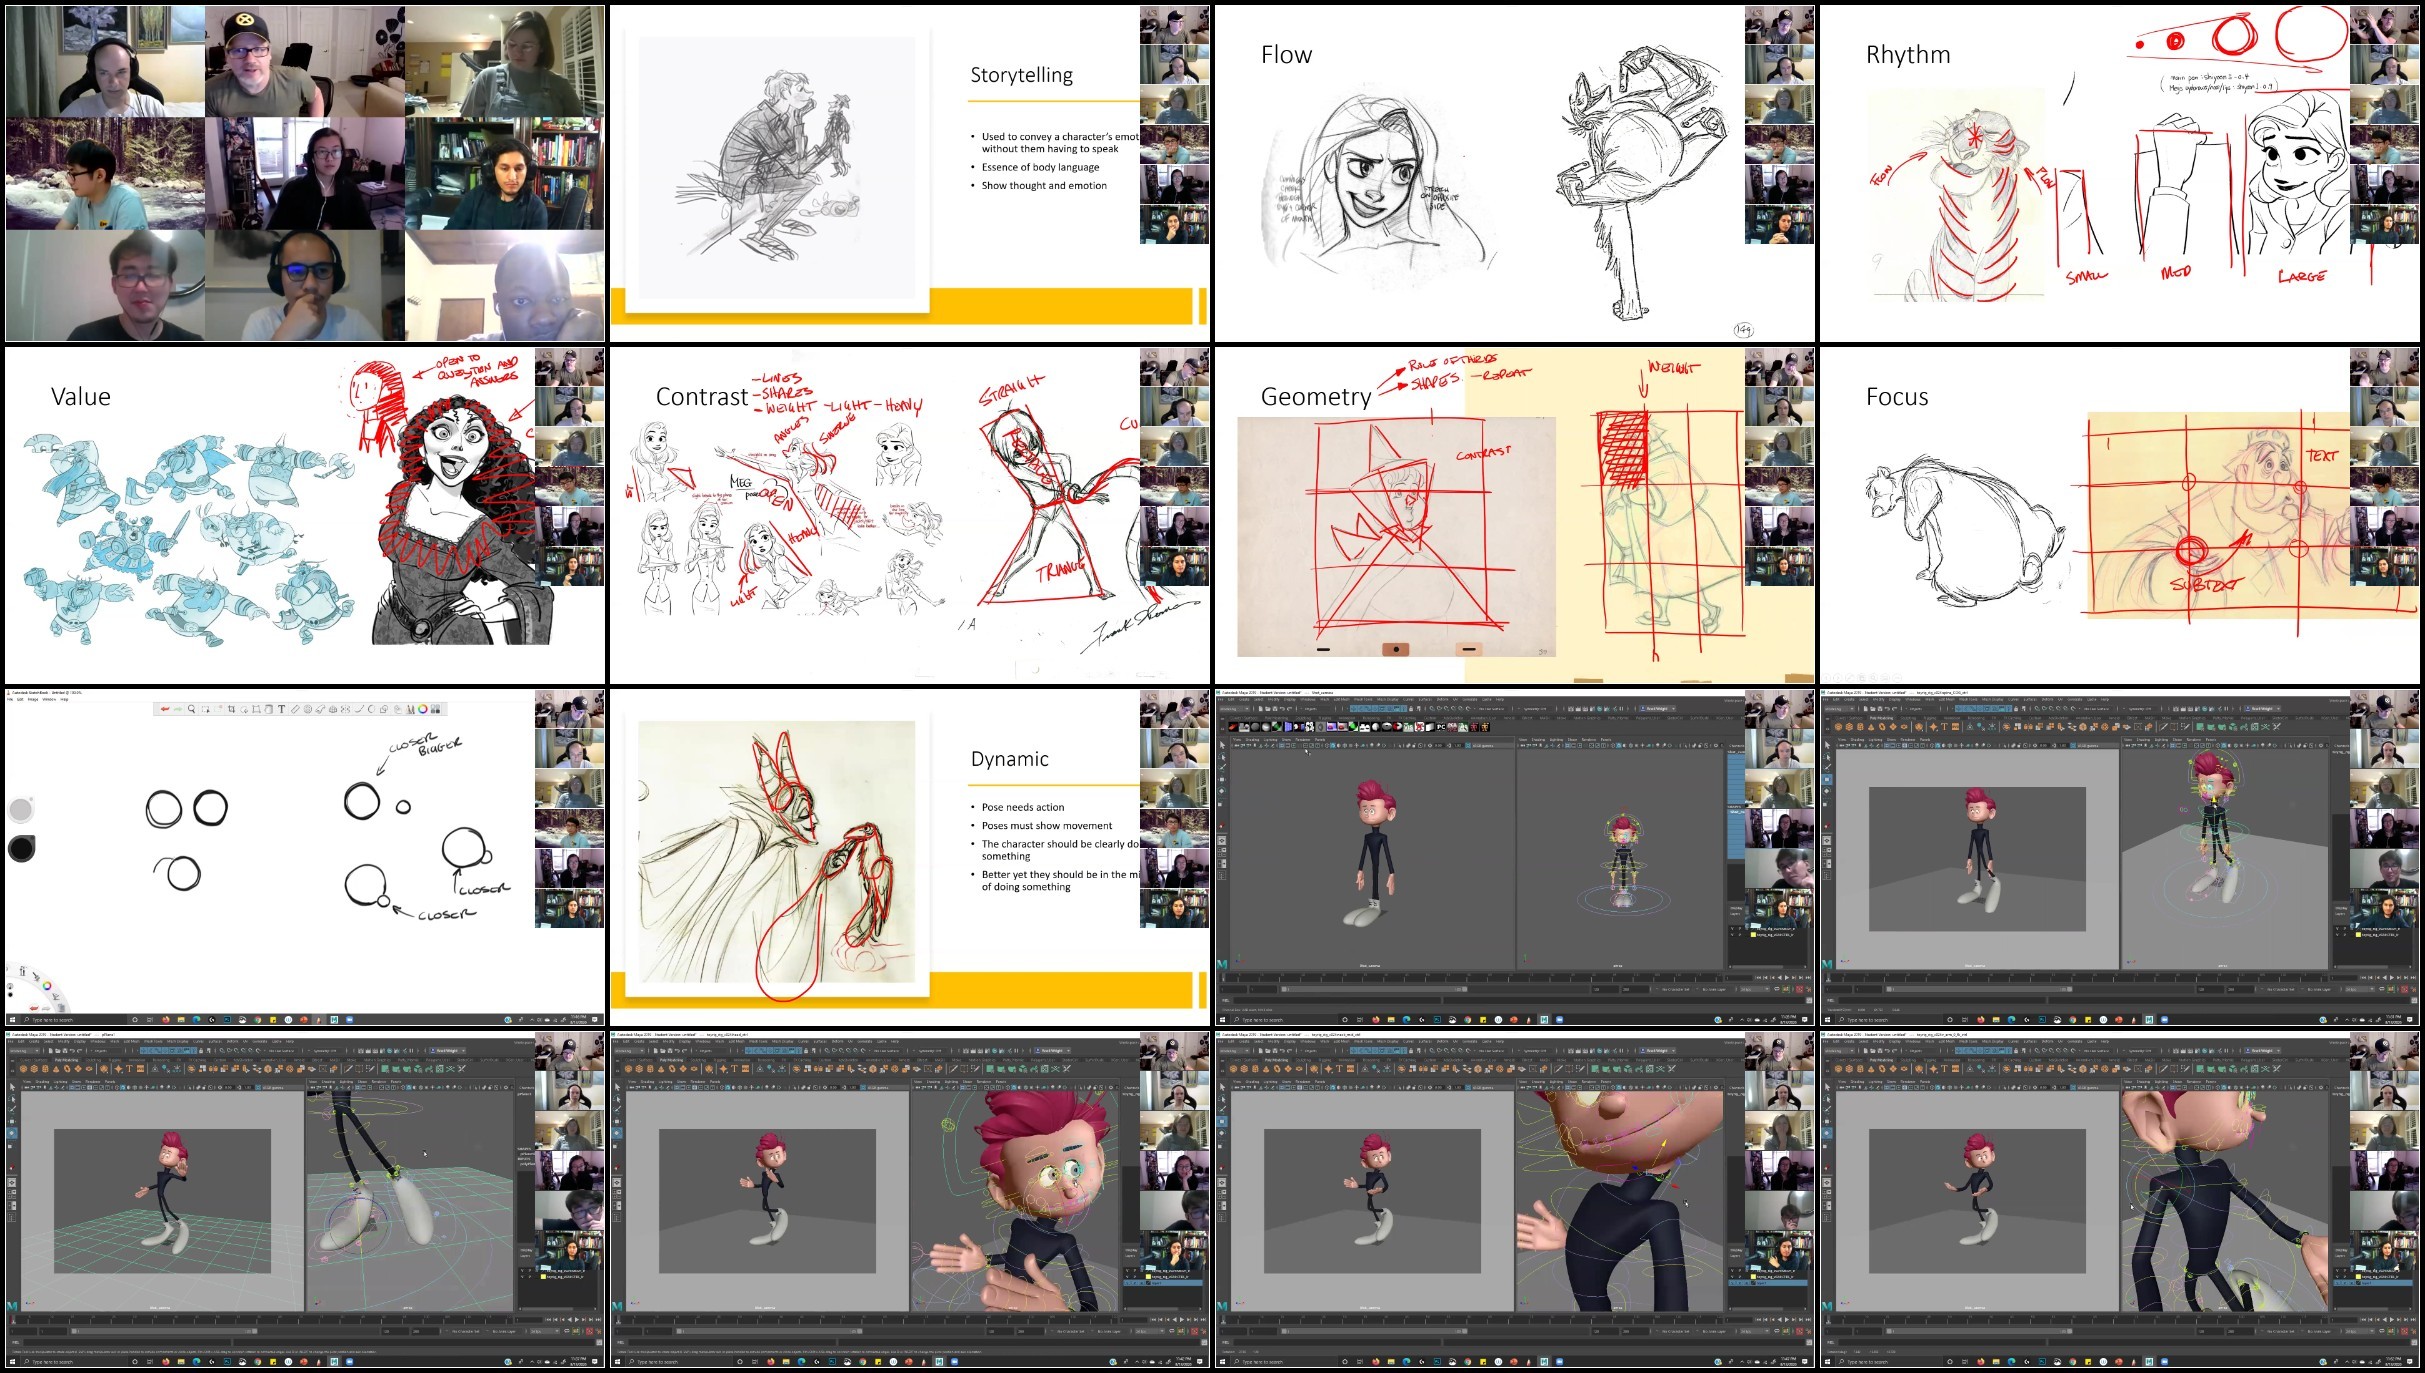Click Type here to search box, SketchBook frame

click(x=74, y=1020)
